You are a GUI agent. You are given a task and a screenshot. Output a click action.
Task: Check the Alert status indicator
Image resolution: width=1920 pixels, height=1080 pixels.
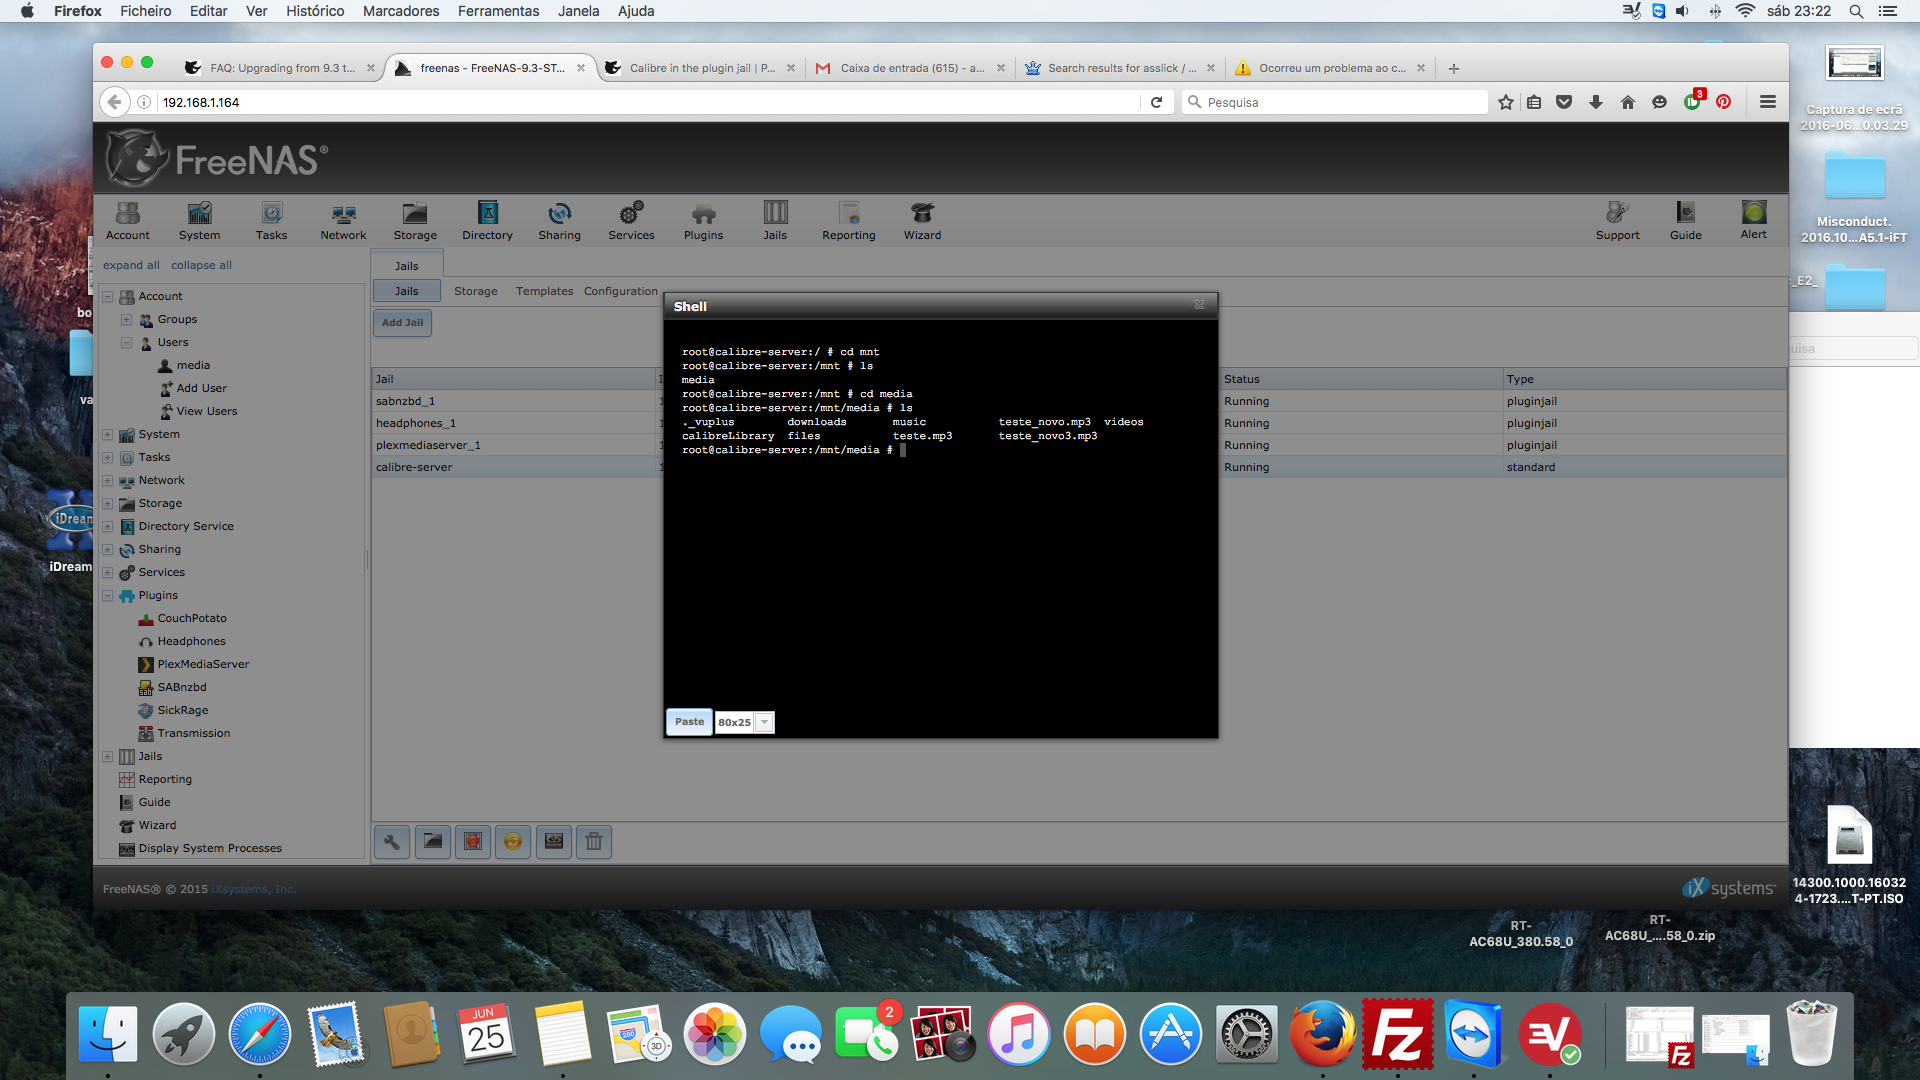(x=1753, y=220)
